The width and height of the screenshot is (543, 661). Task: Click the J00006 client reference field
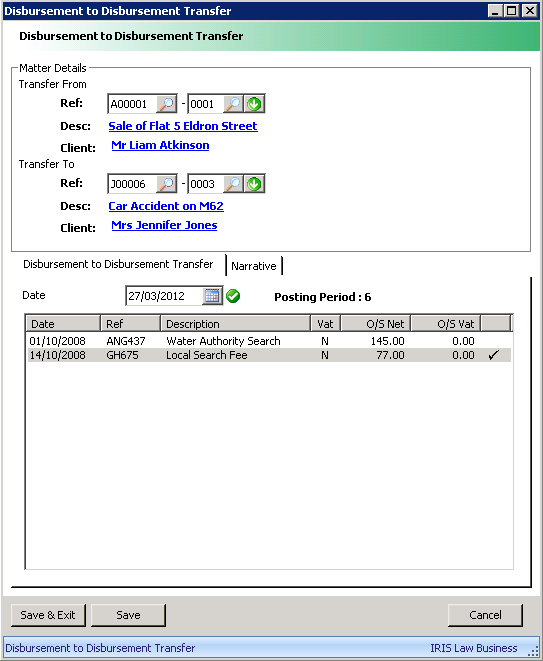[x=133, y=184]
